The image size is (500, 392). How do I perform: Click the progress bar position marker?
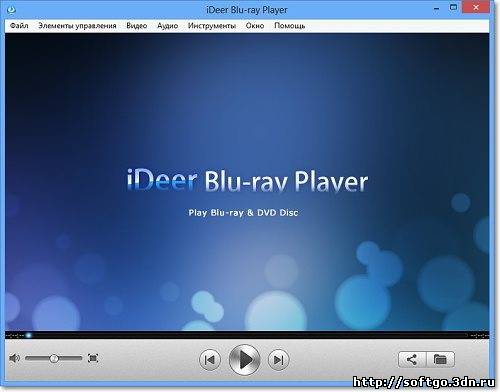[29, 335]
